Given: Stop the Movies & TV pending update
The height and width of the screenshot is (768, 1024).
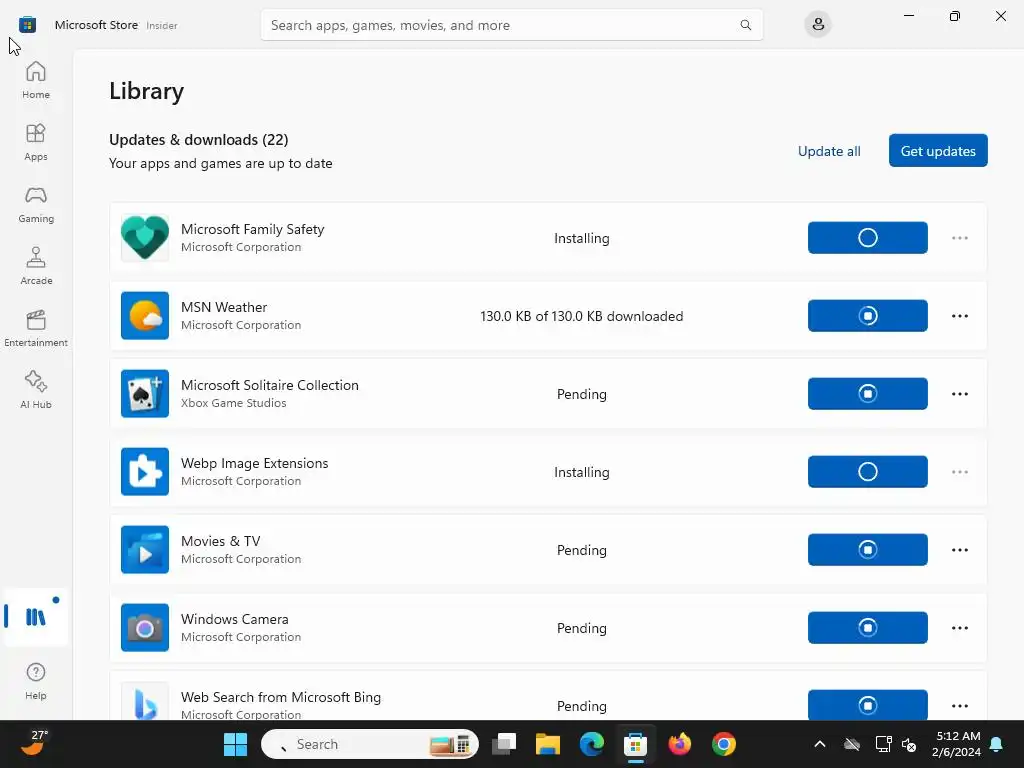Looking at the screenshot, I should (867, 549).
